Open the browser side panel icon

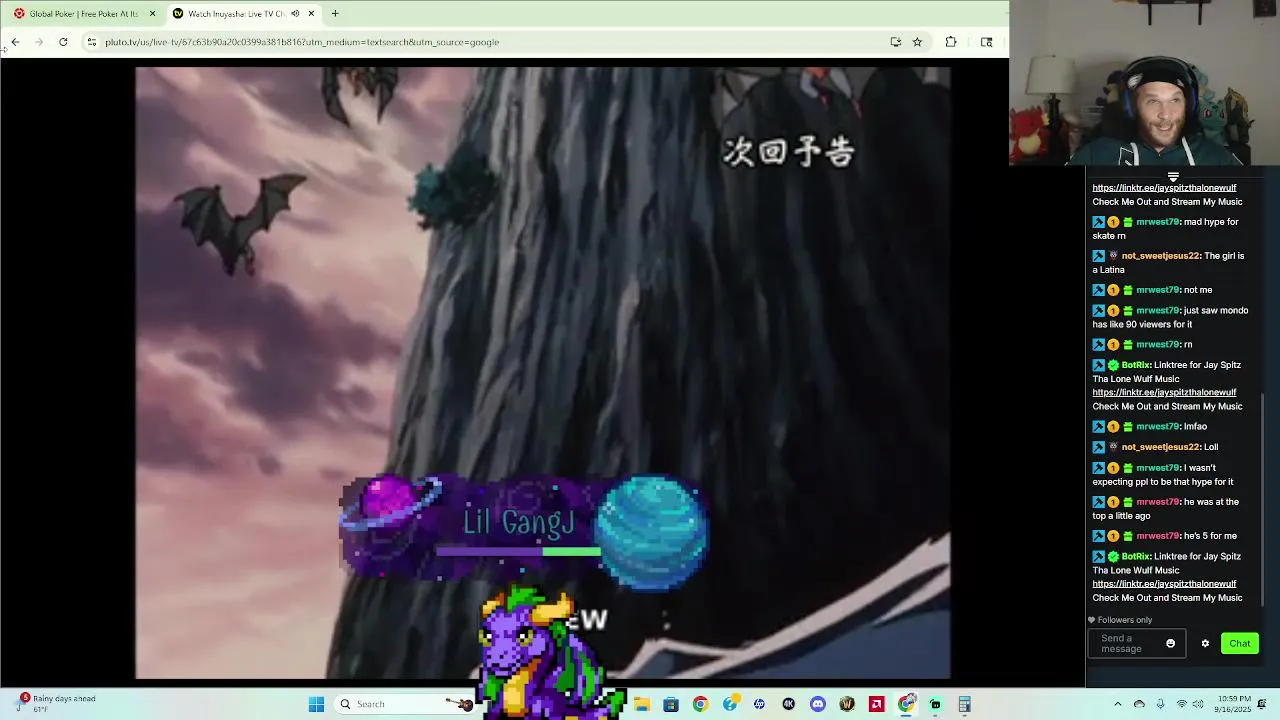(x=986, y=42)
